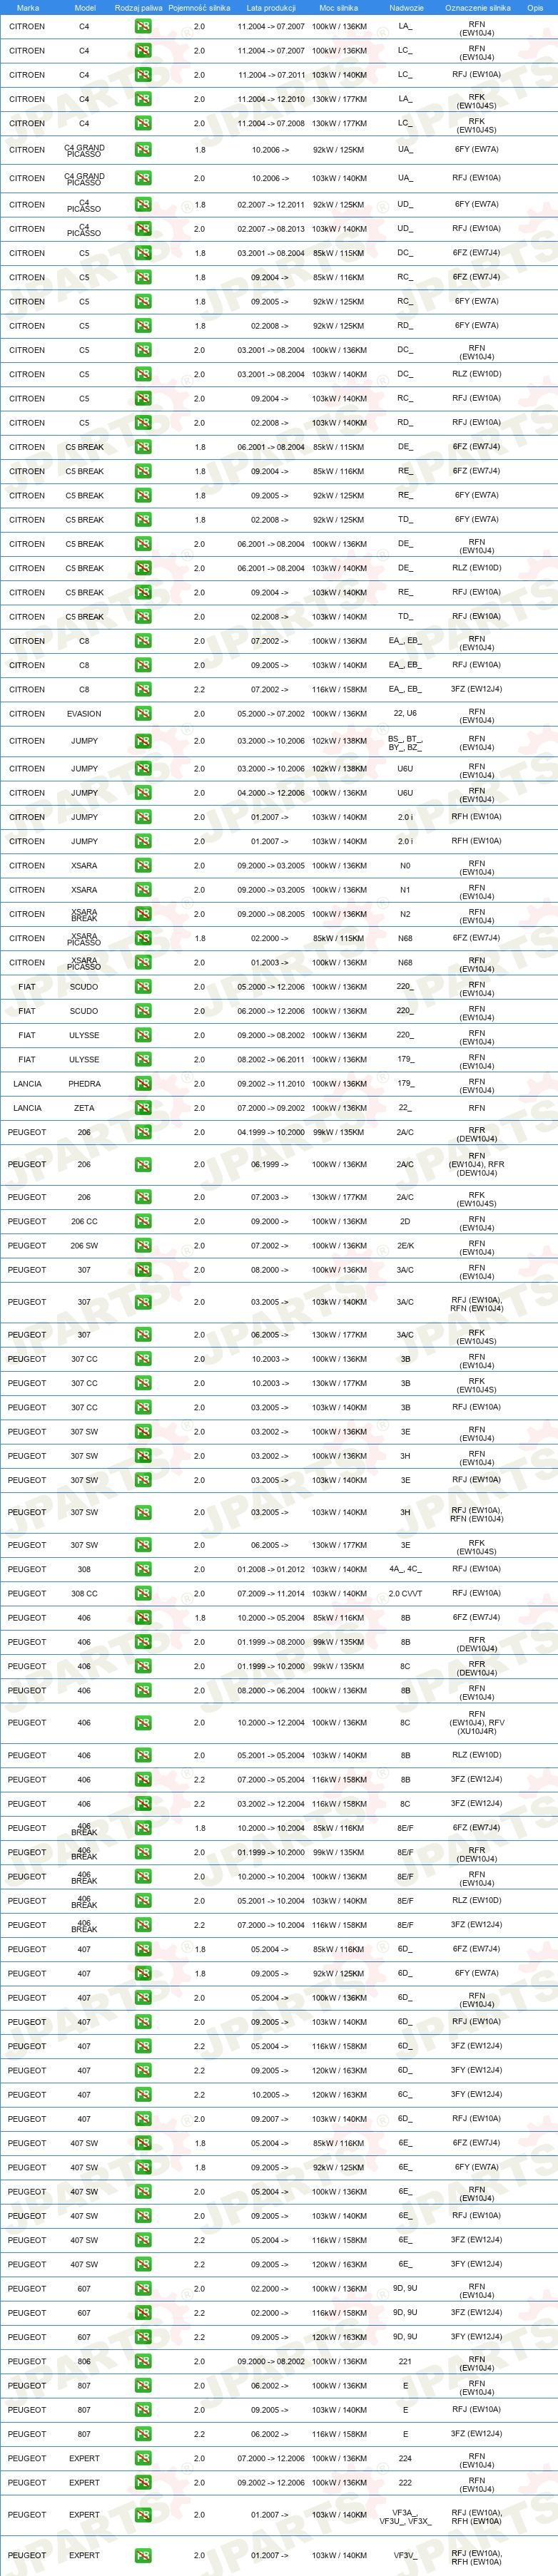
Task: Click the 22, U6 body code cell
Action: coord(405,714)
